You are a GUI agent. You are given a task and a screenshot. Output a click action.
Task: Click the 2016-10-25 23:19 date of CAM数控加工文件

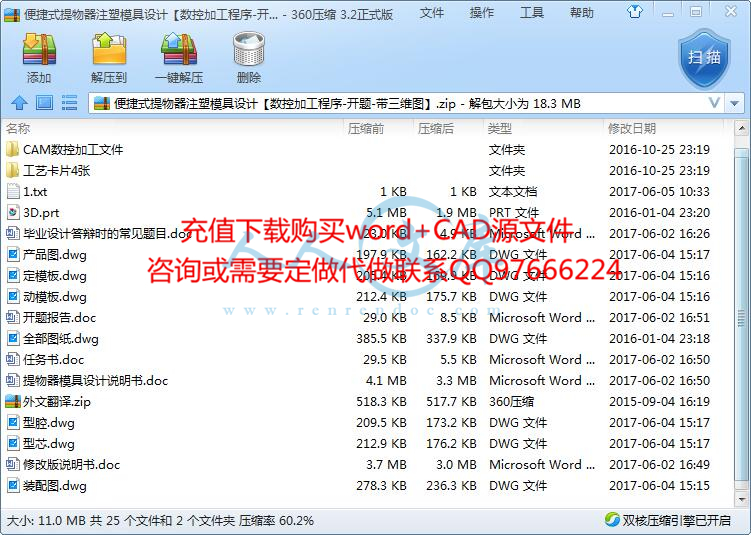coord(659,149)
